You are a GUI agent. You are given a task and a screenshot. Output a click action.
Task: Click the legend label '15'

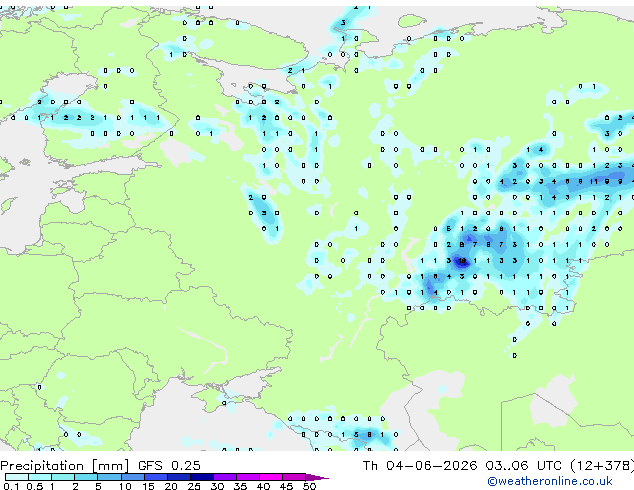[148, 486]
